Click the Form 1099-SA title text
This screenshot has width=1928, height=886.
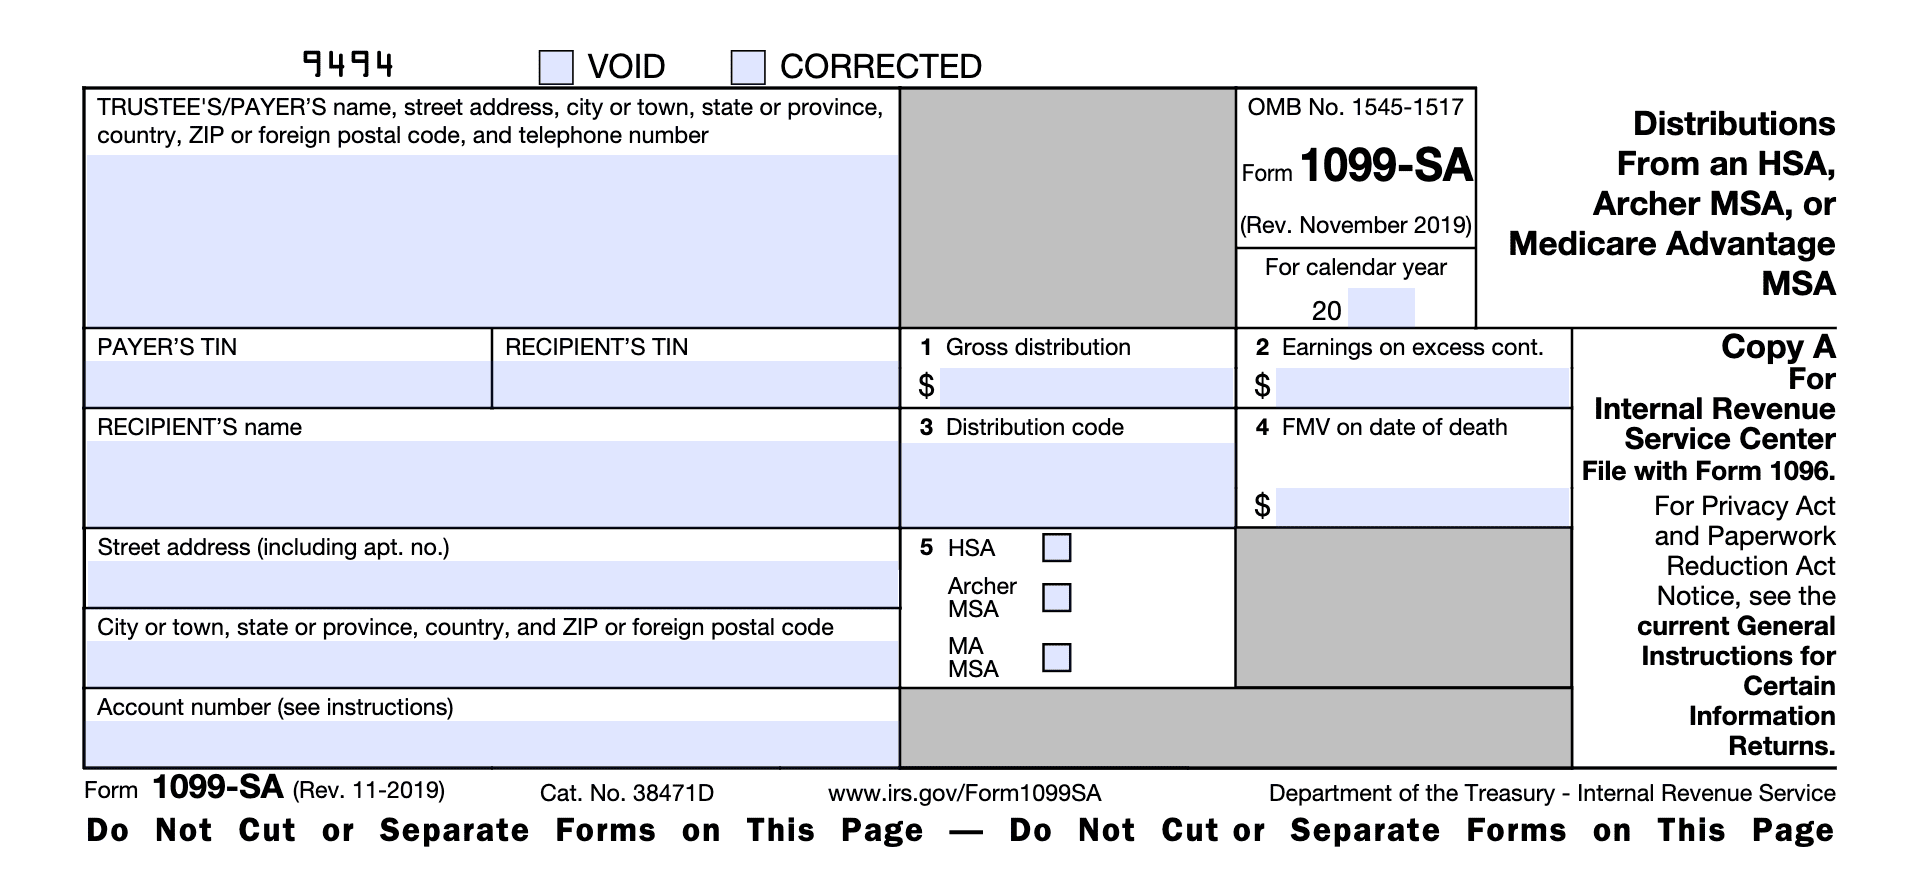point(1386,166)
